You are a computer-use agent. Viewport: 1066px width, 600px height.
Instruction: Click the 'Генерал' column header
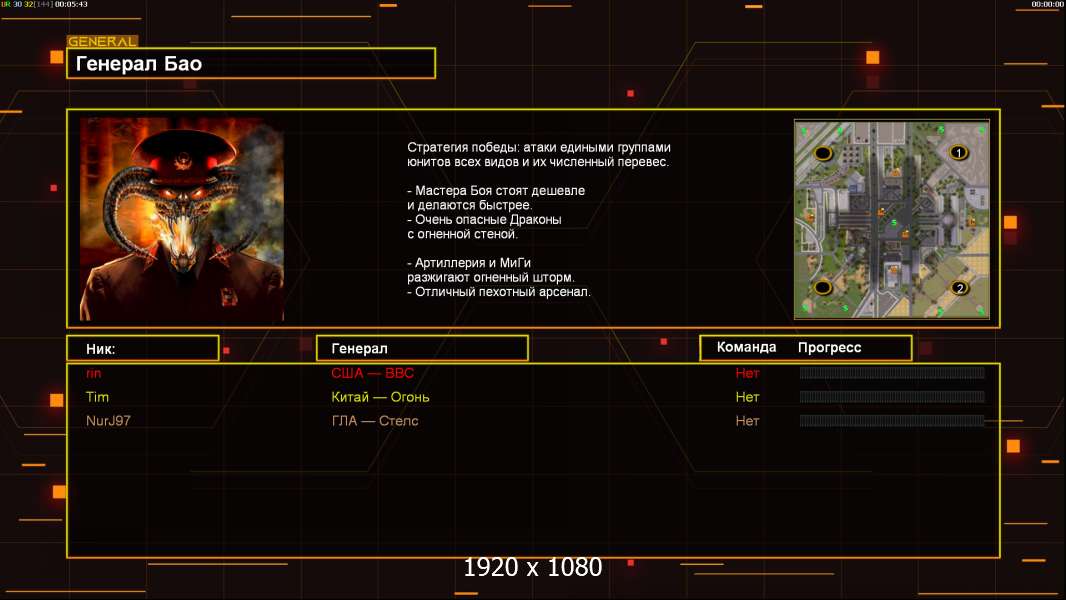pos(422,349)
